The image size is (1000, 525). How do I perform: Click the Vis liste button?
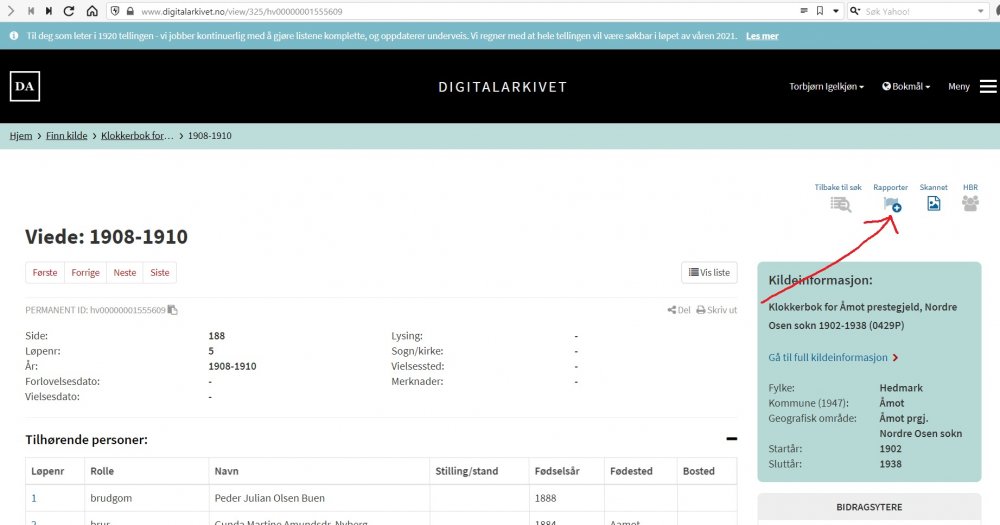coord(708,272)
